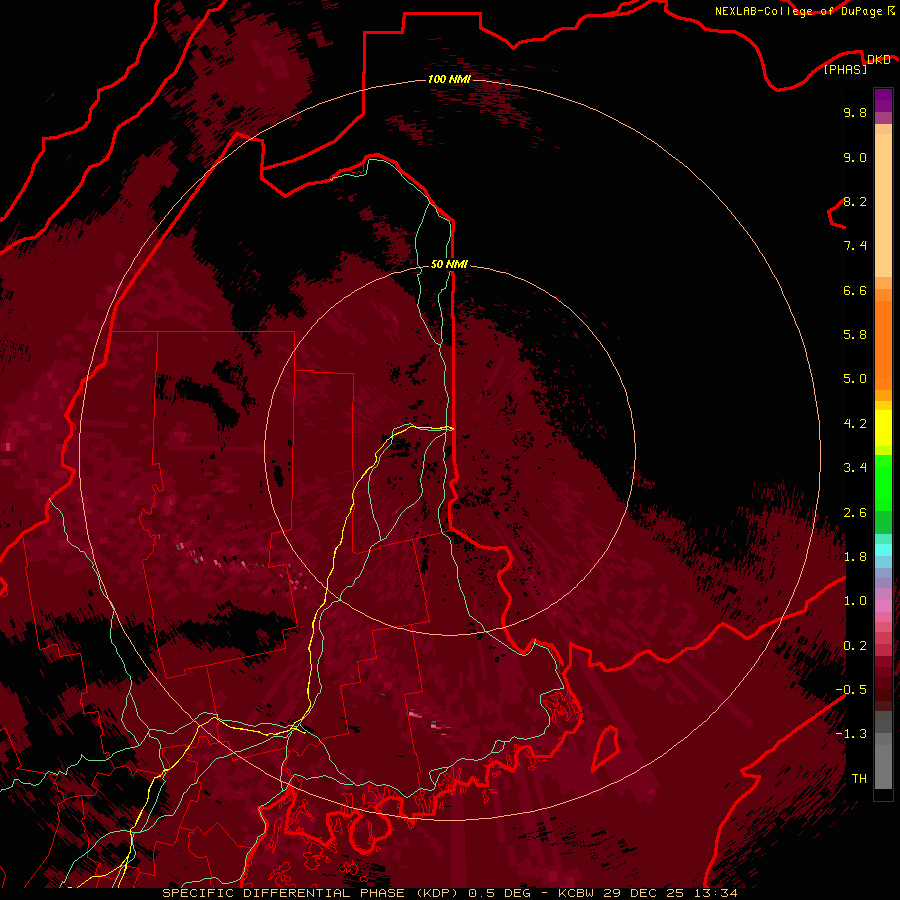This screenshot has width=900, height=900.
Task: Click the -0.5 legend value
Action: (x=851, y=690)
